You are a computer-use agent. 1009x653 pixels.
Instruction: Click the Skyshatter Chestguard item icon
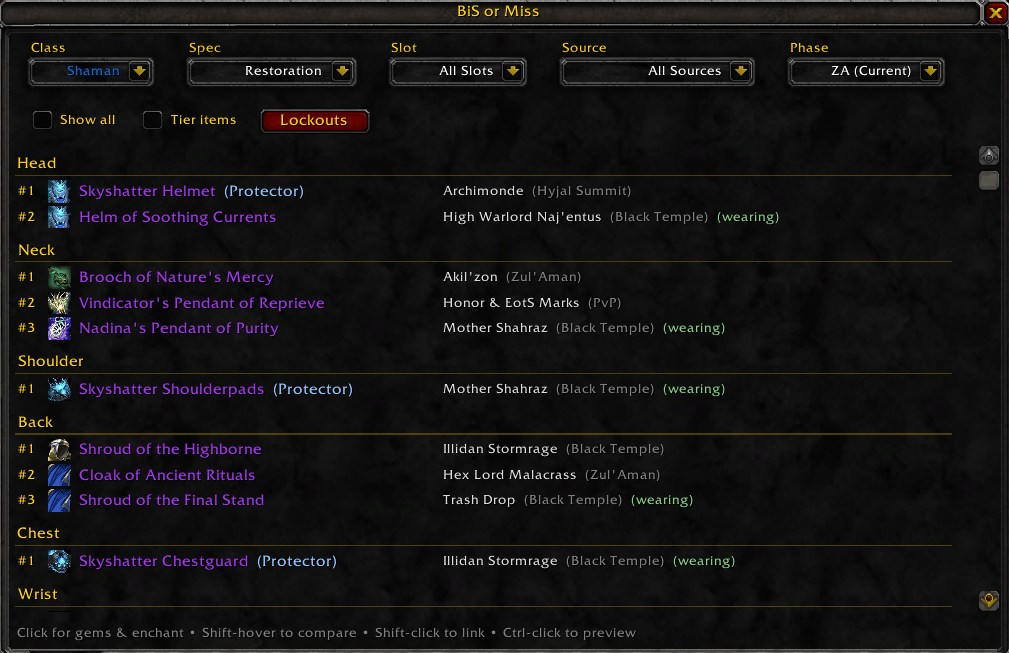click(59, 561)
